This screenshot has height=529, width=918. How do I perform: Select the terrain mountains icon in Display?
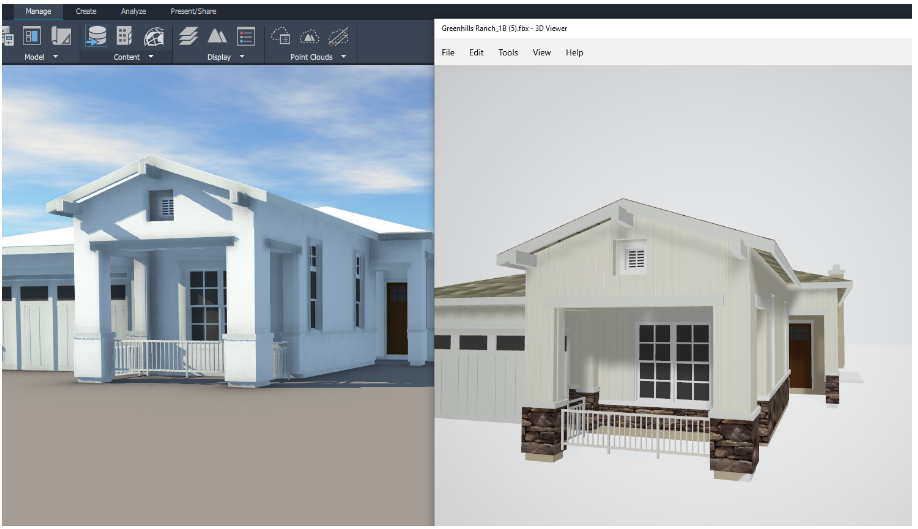217,36
